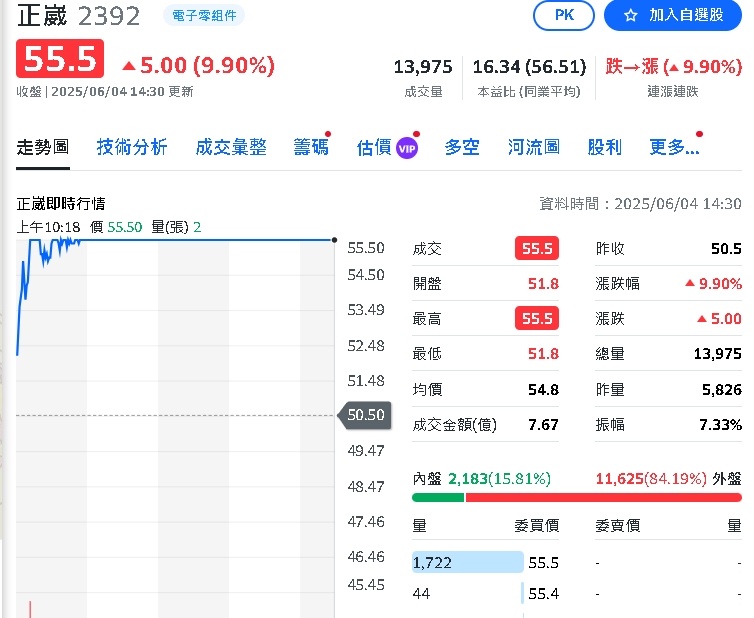
Task: Click the 正崴 2392 stock title
Action: click(x=78, y=16)
